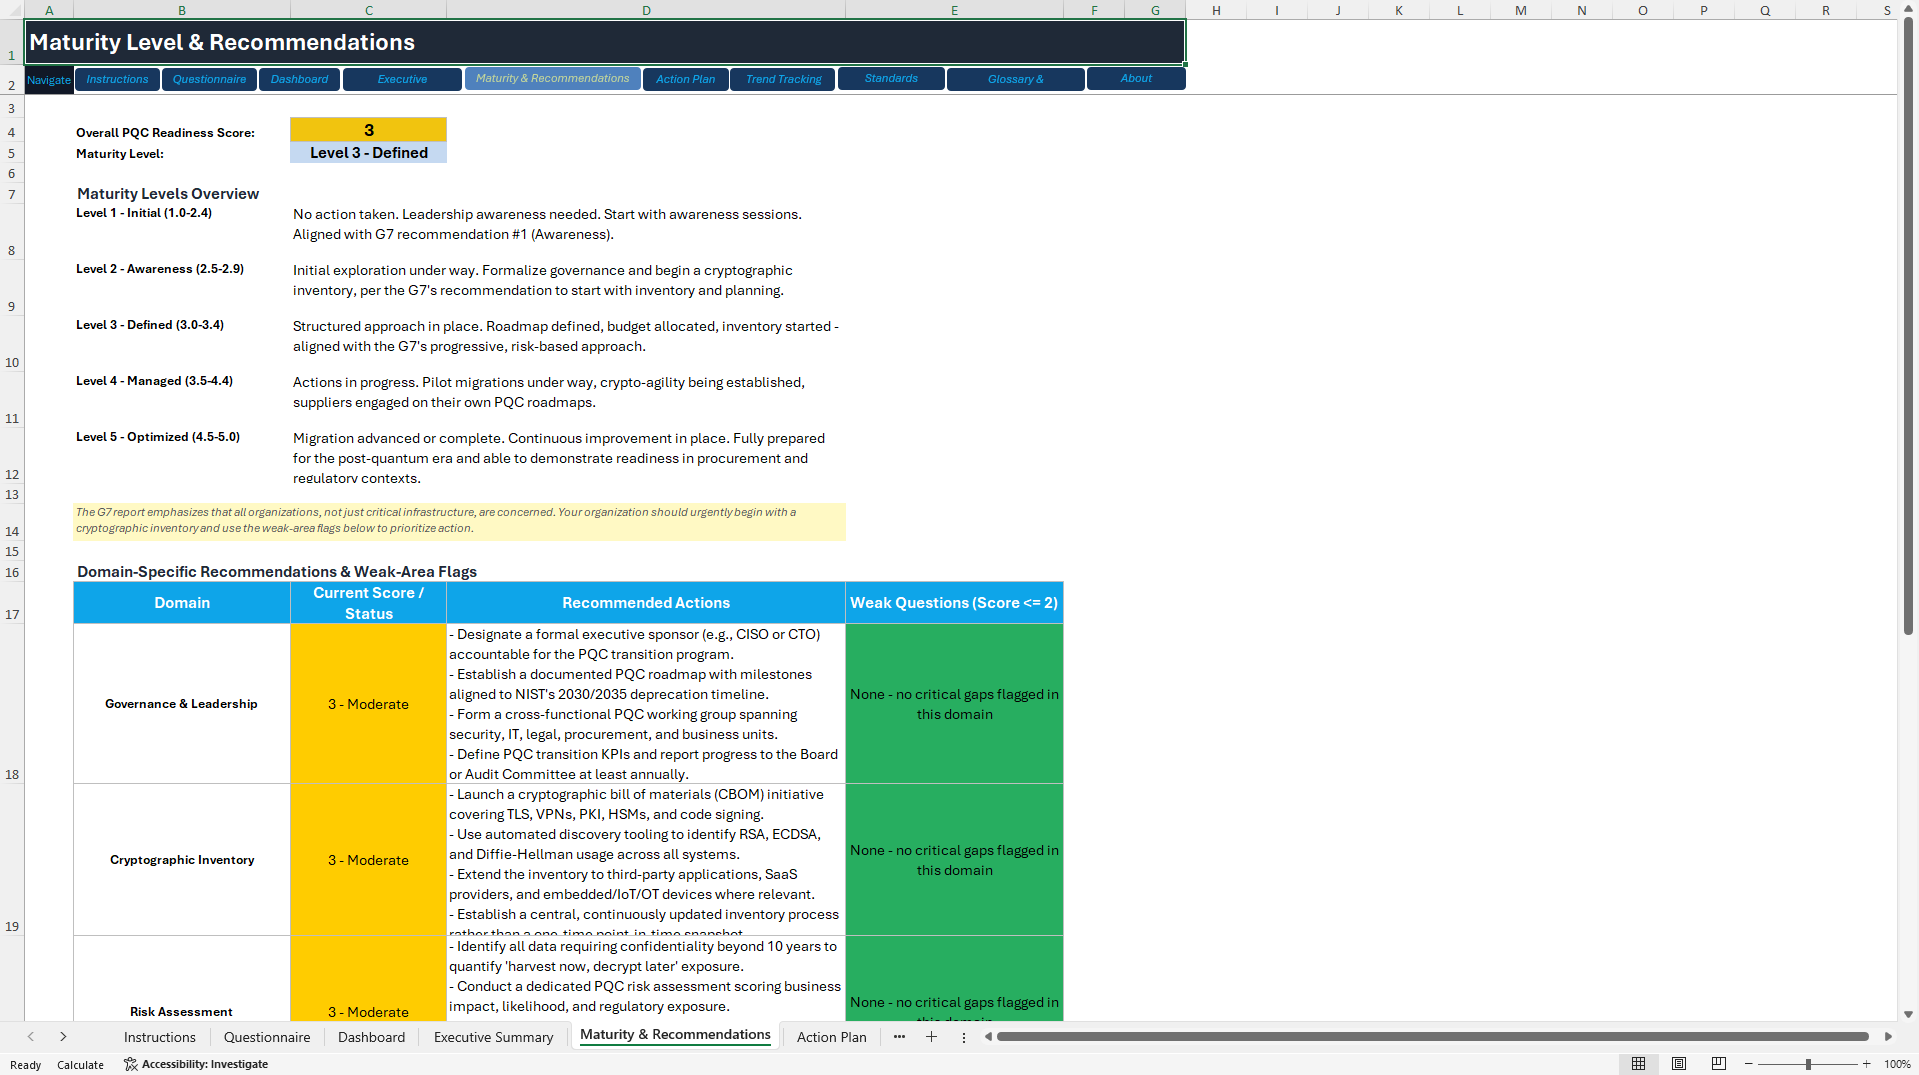Click the vertical scrollbar thumb
This screenshot has width=1919, height=1075.
point(1908,325)
